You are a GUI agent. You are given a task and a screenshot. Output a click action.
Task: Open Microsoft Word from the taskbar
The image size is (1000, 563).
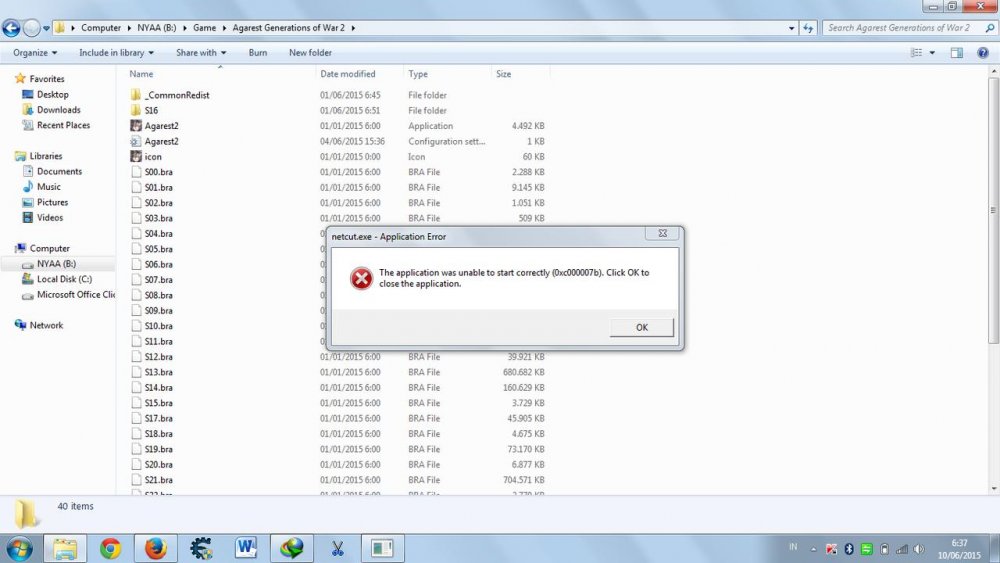click(246, 548)
